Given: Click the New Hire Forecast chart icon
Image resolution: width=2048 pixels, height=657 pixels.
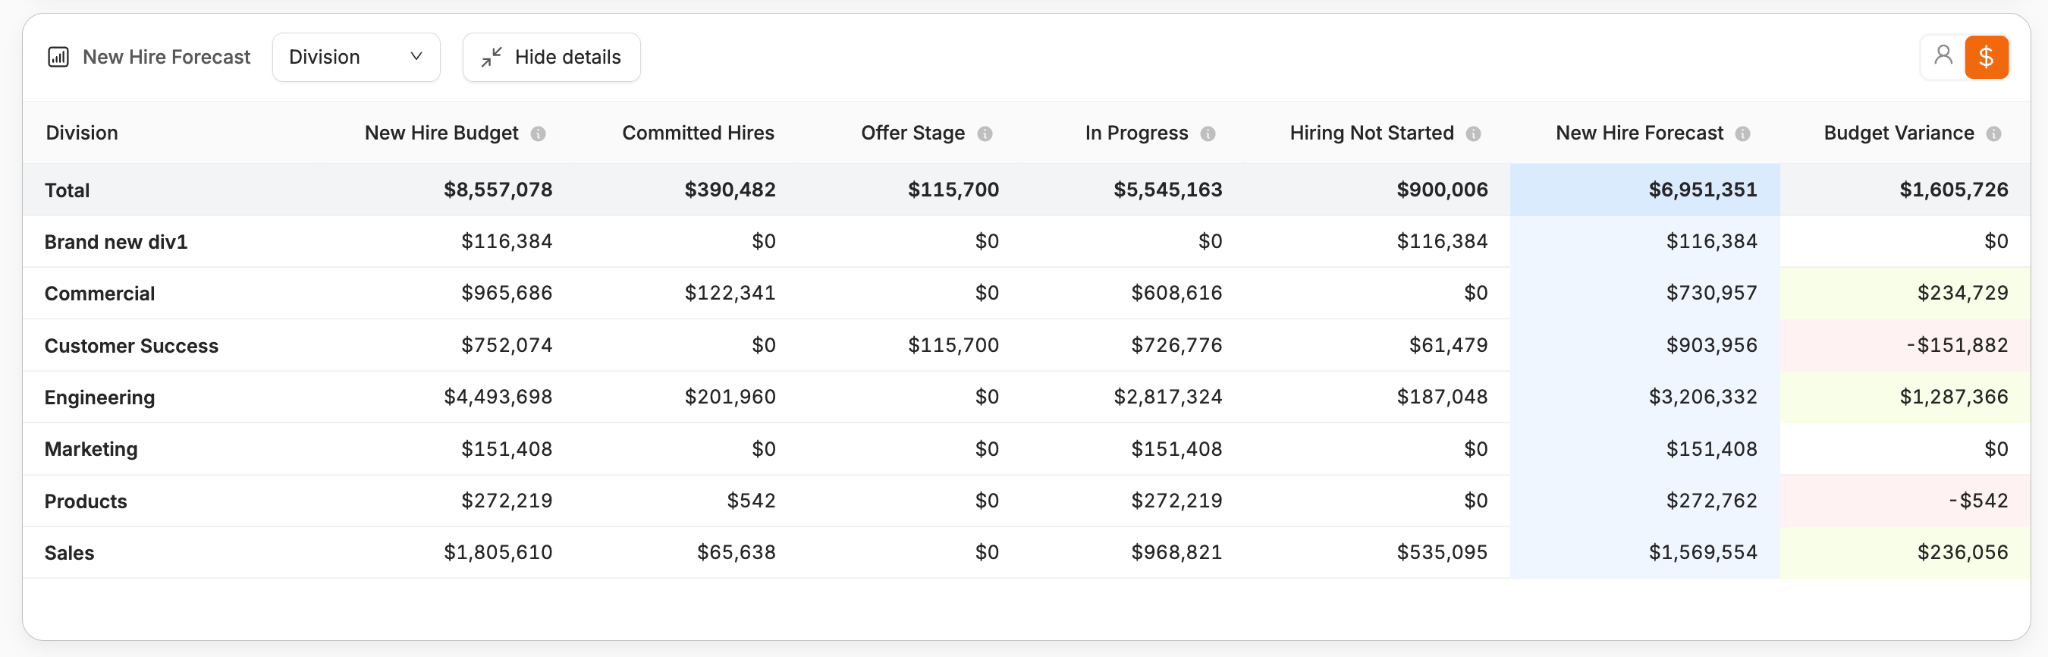Looking at the screenshot, I should tap(59, 57).
